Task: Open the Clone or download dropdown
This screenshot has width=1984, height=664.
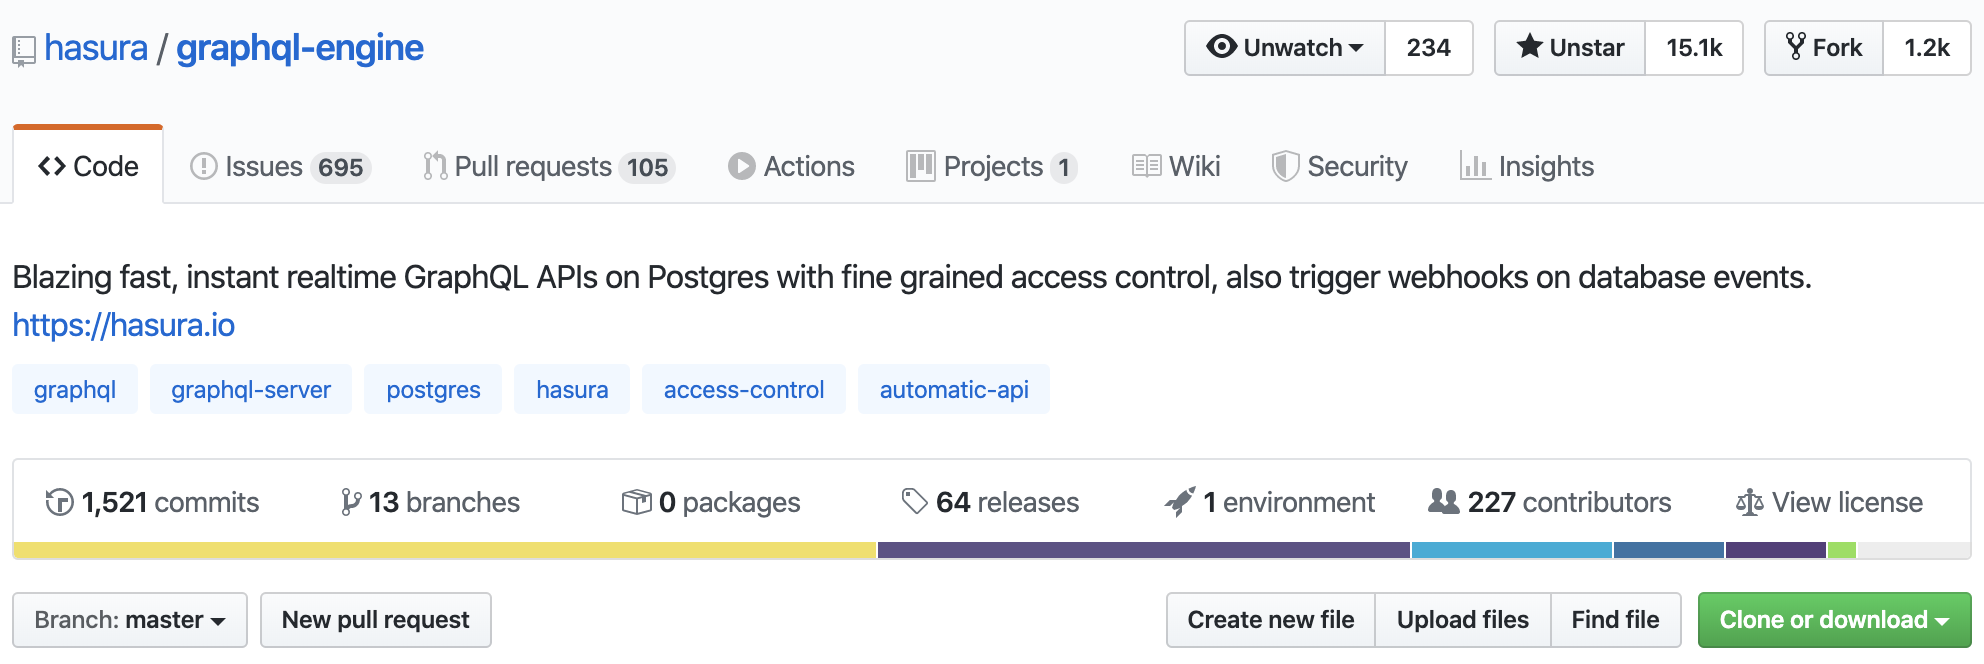Action: pos(1834,620)
